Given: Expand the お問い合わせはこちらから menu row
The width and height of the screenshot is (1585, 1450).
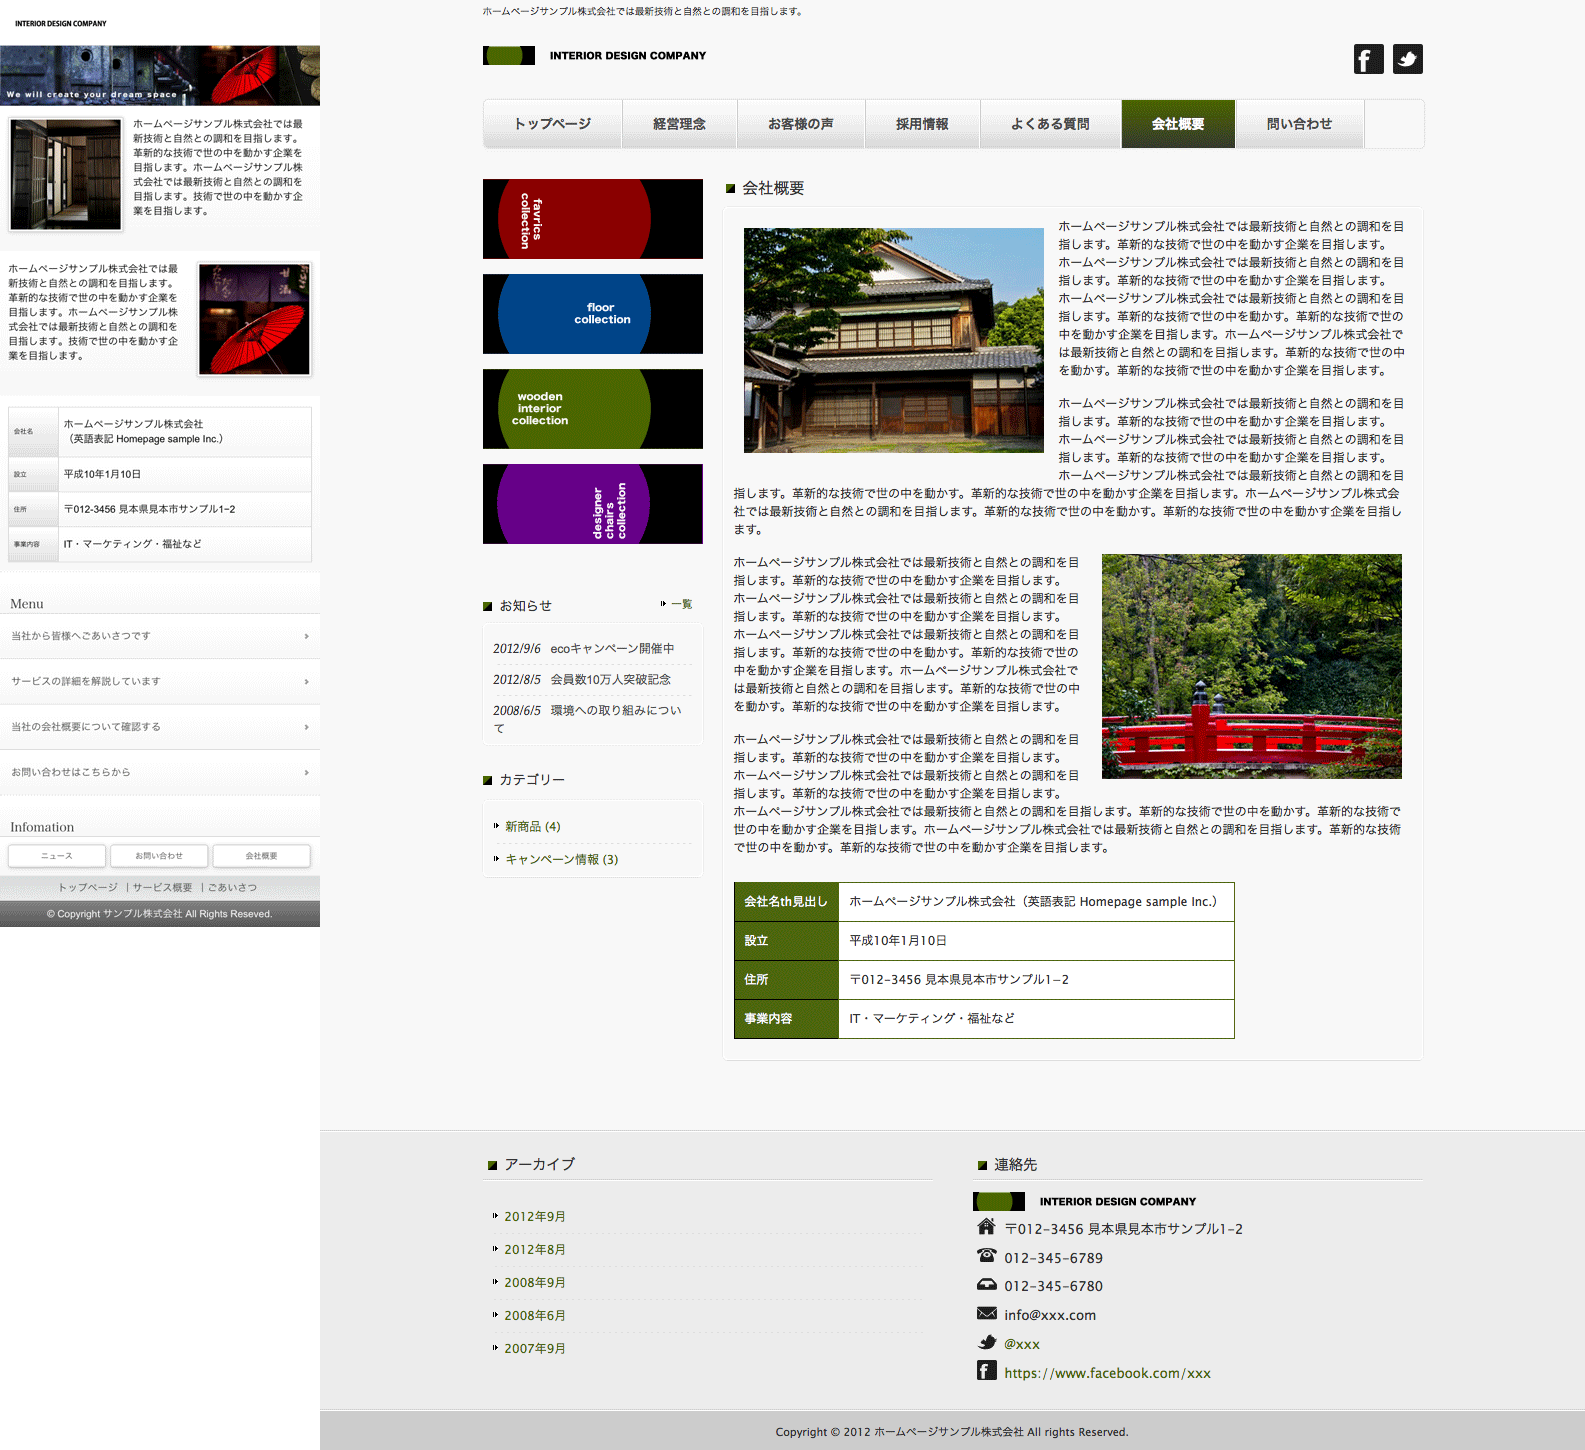Looking at the screenshot, I should [160, 773].
